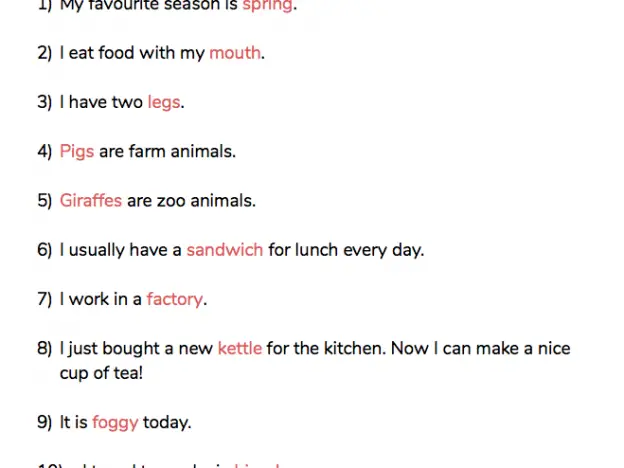Click the phrase 'are farm animals'
The image size is (624, 468).
(x=166, y=152)
